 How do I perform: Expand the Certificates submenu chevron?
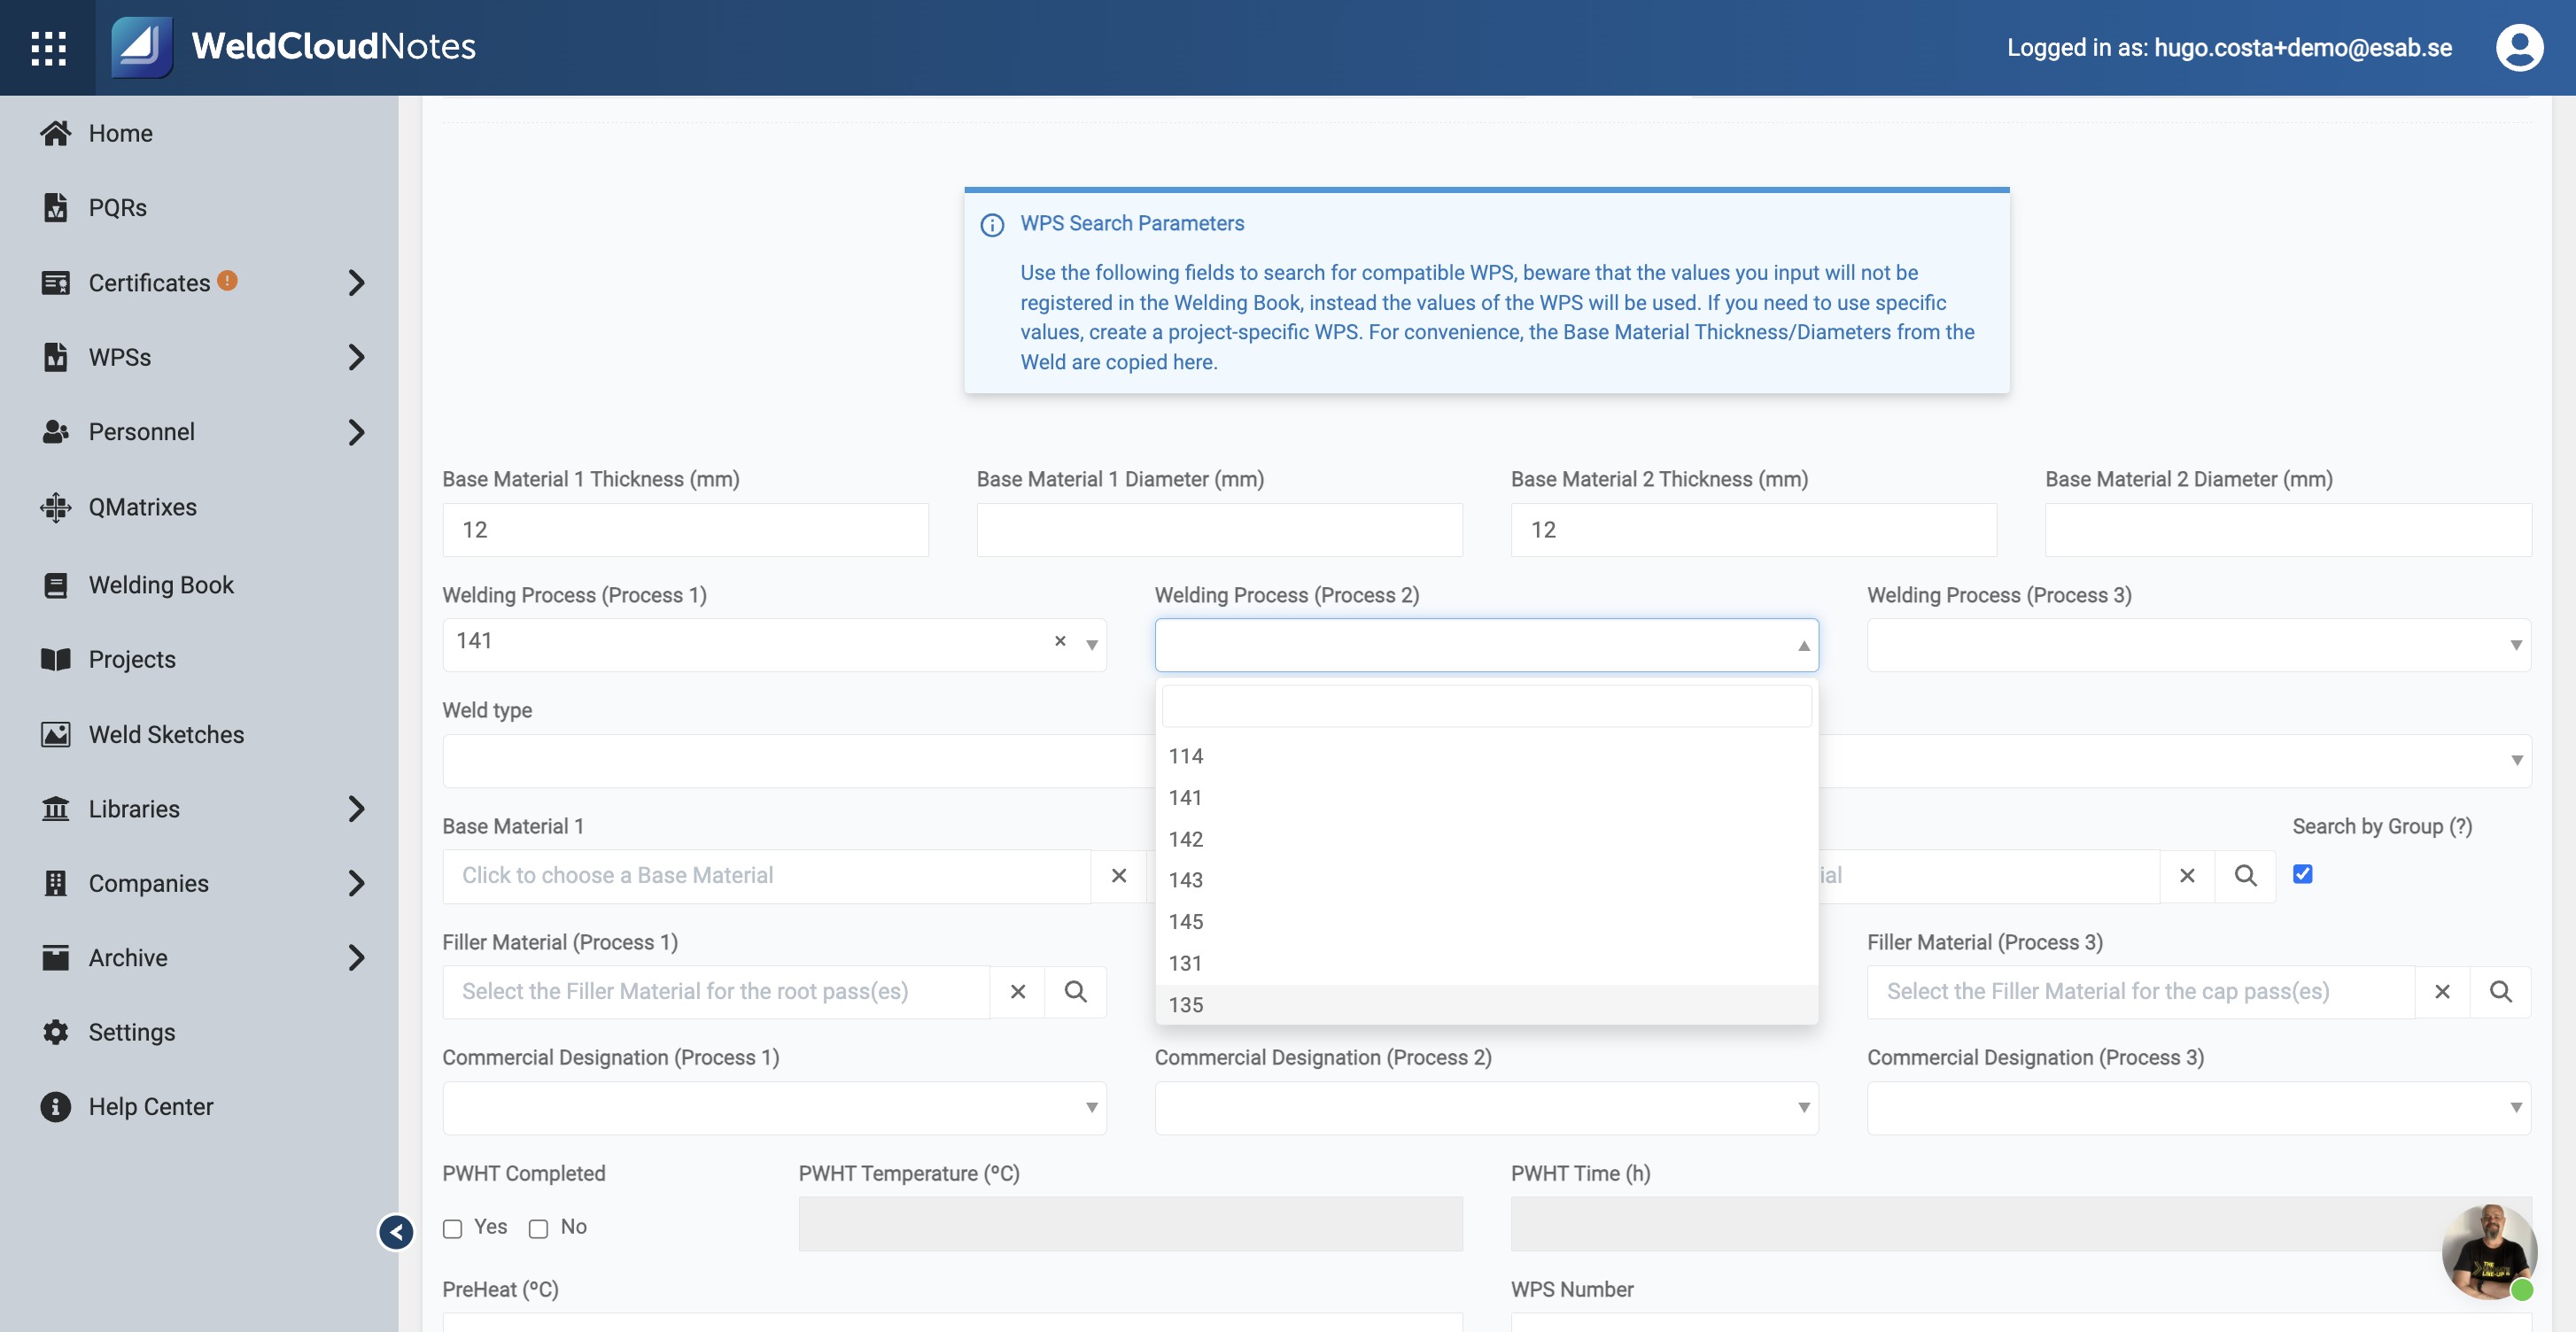coord(356,283)
